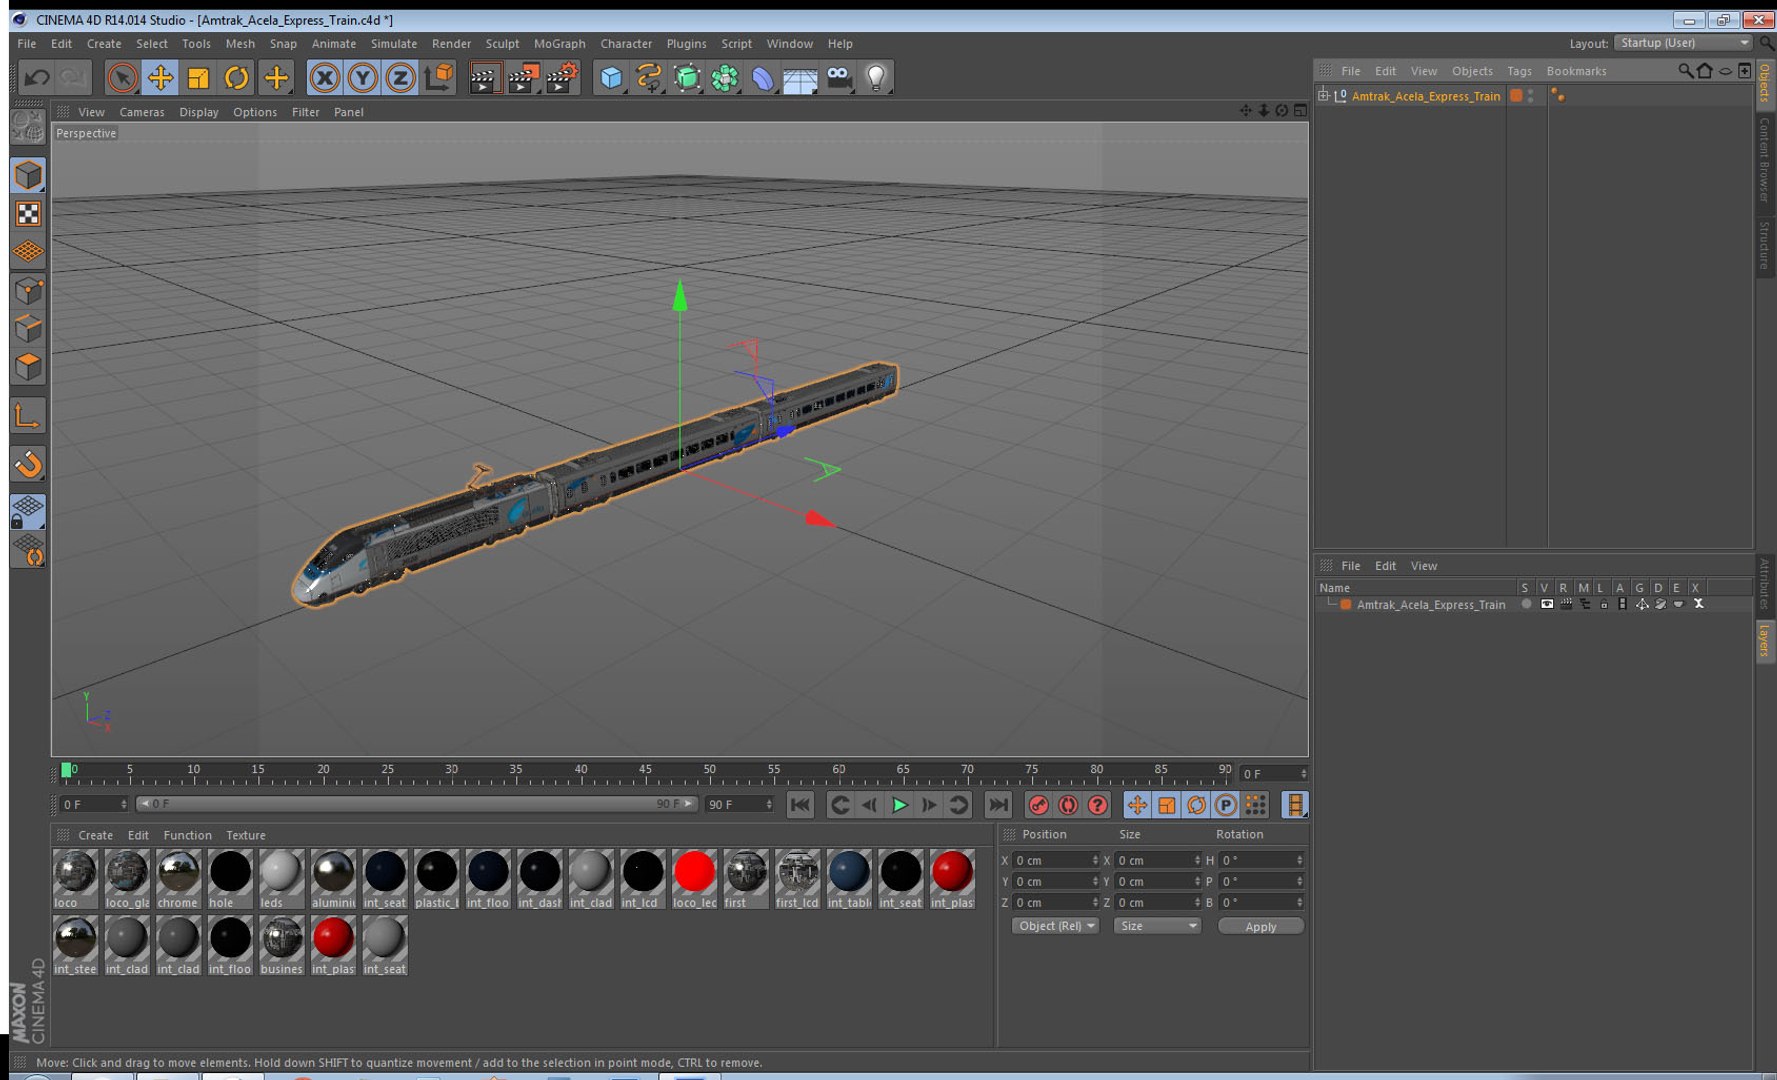Toggle layer visibility for Amtrak_Acela_Express_Train
Viewport: 1777px width, 1080px height.
pyautogui.click(x=1545, y=604)
